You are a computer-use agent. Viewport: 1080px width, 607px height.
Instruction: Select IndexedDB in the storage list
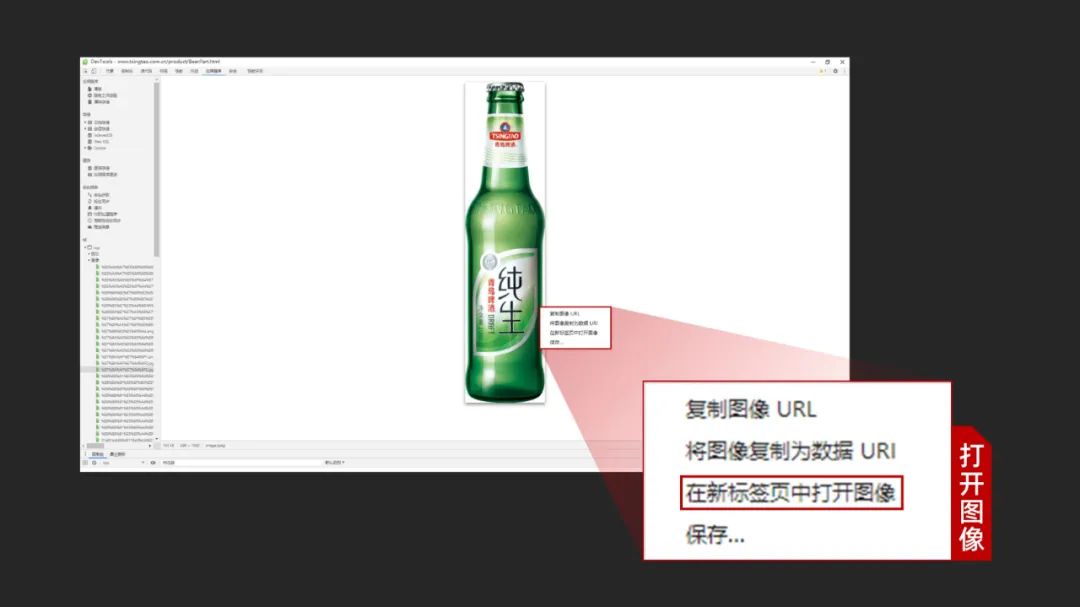click(101, 135)
